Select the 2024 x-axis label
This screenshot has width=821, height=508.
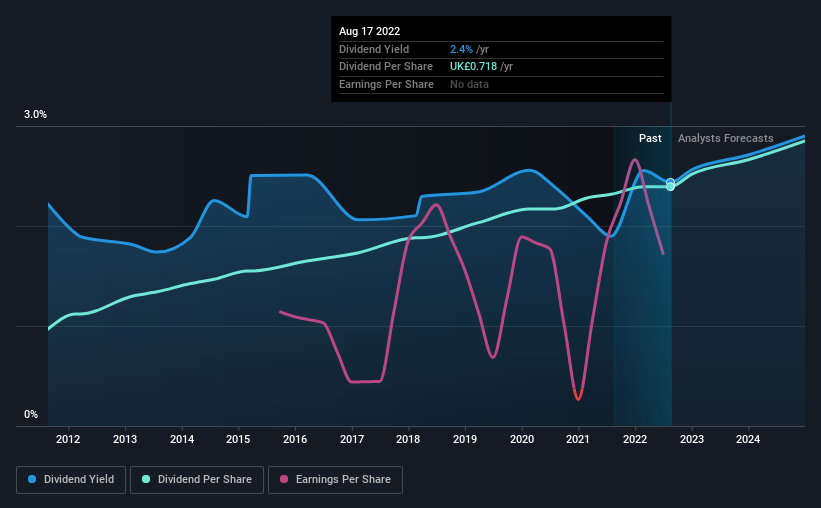pos(748,439)
